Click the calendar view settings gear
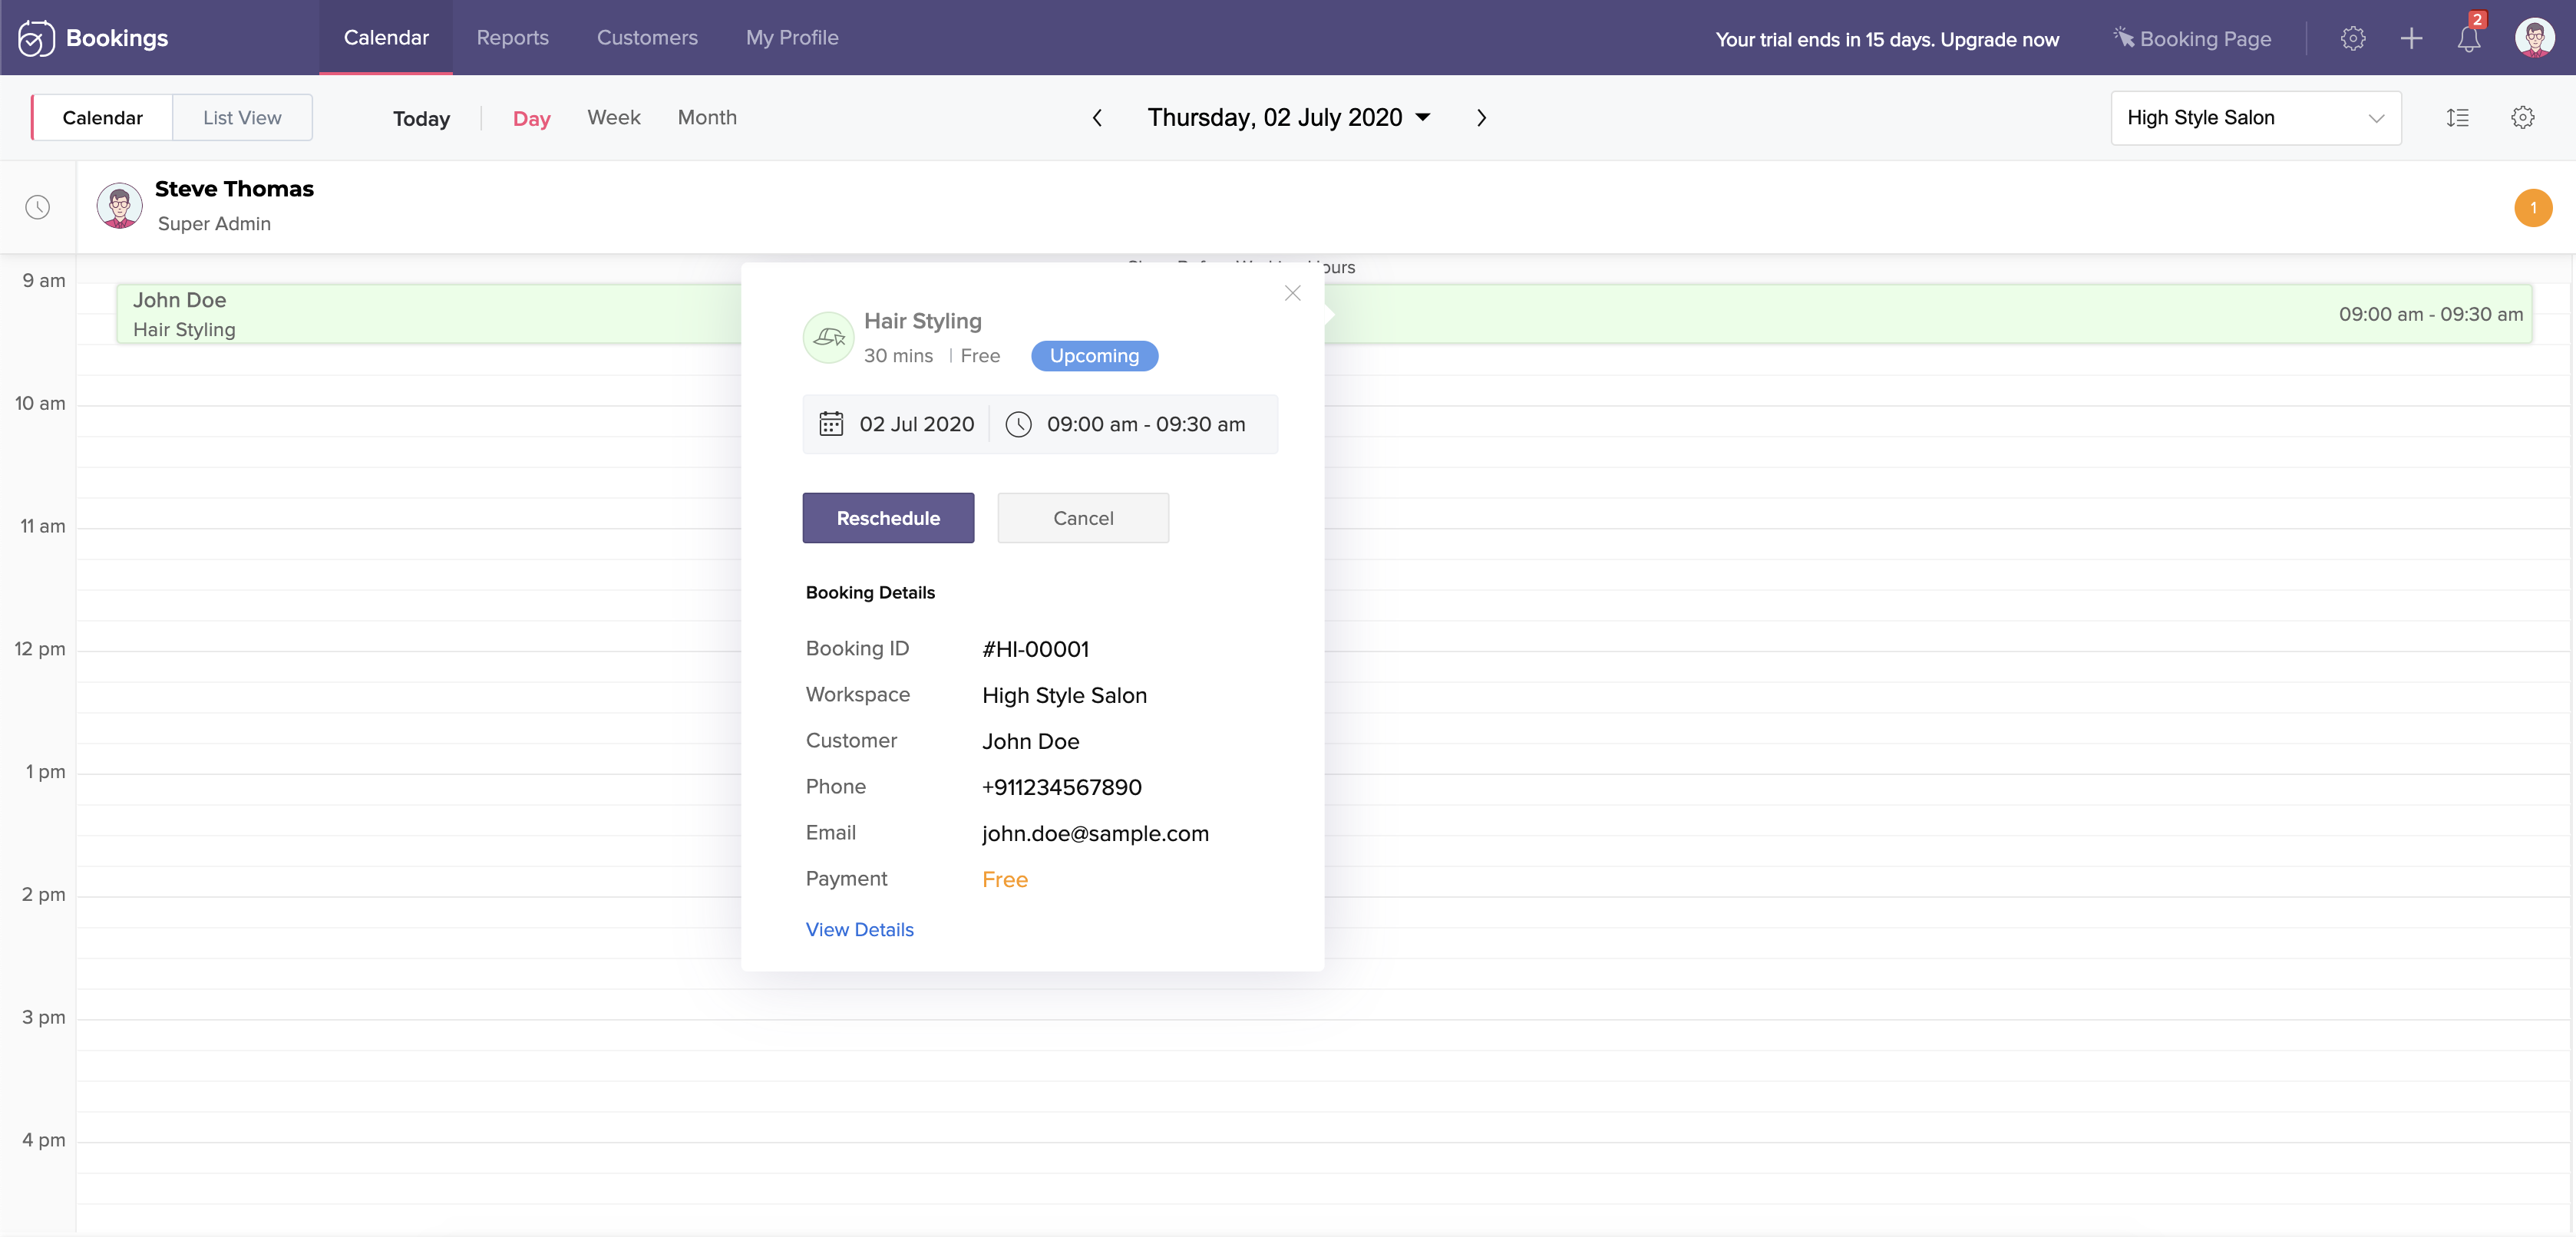The width and height of the screenshot is (2576, 1237). click(2522, 118)
